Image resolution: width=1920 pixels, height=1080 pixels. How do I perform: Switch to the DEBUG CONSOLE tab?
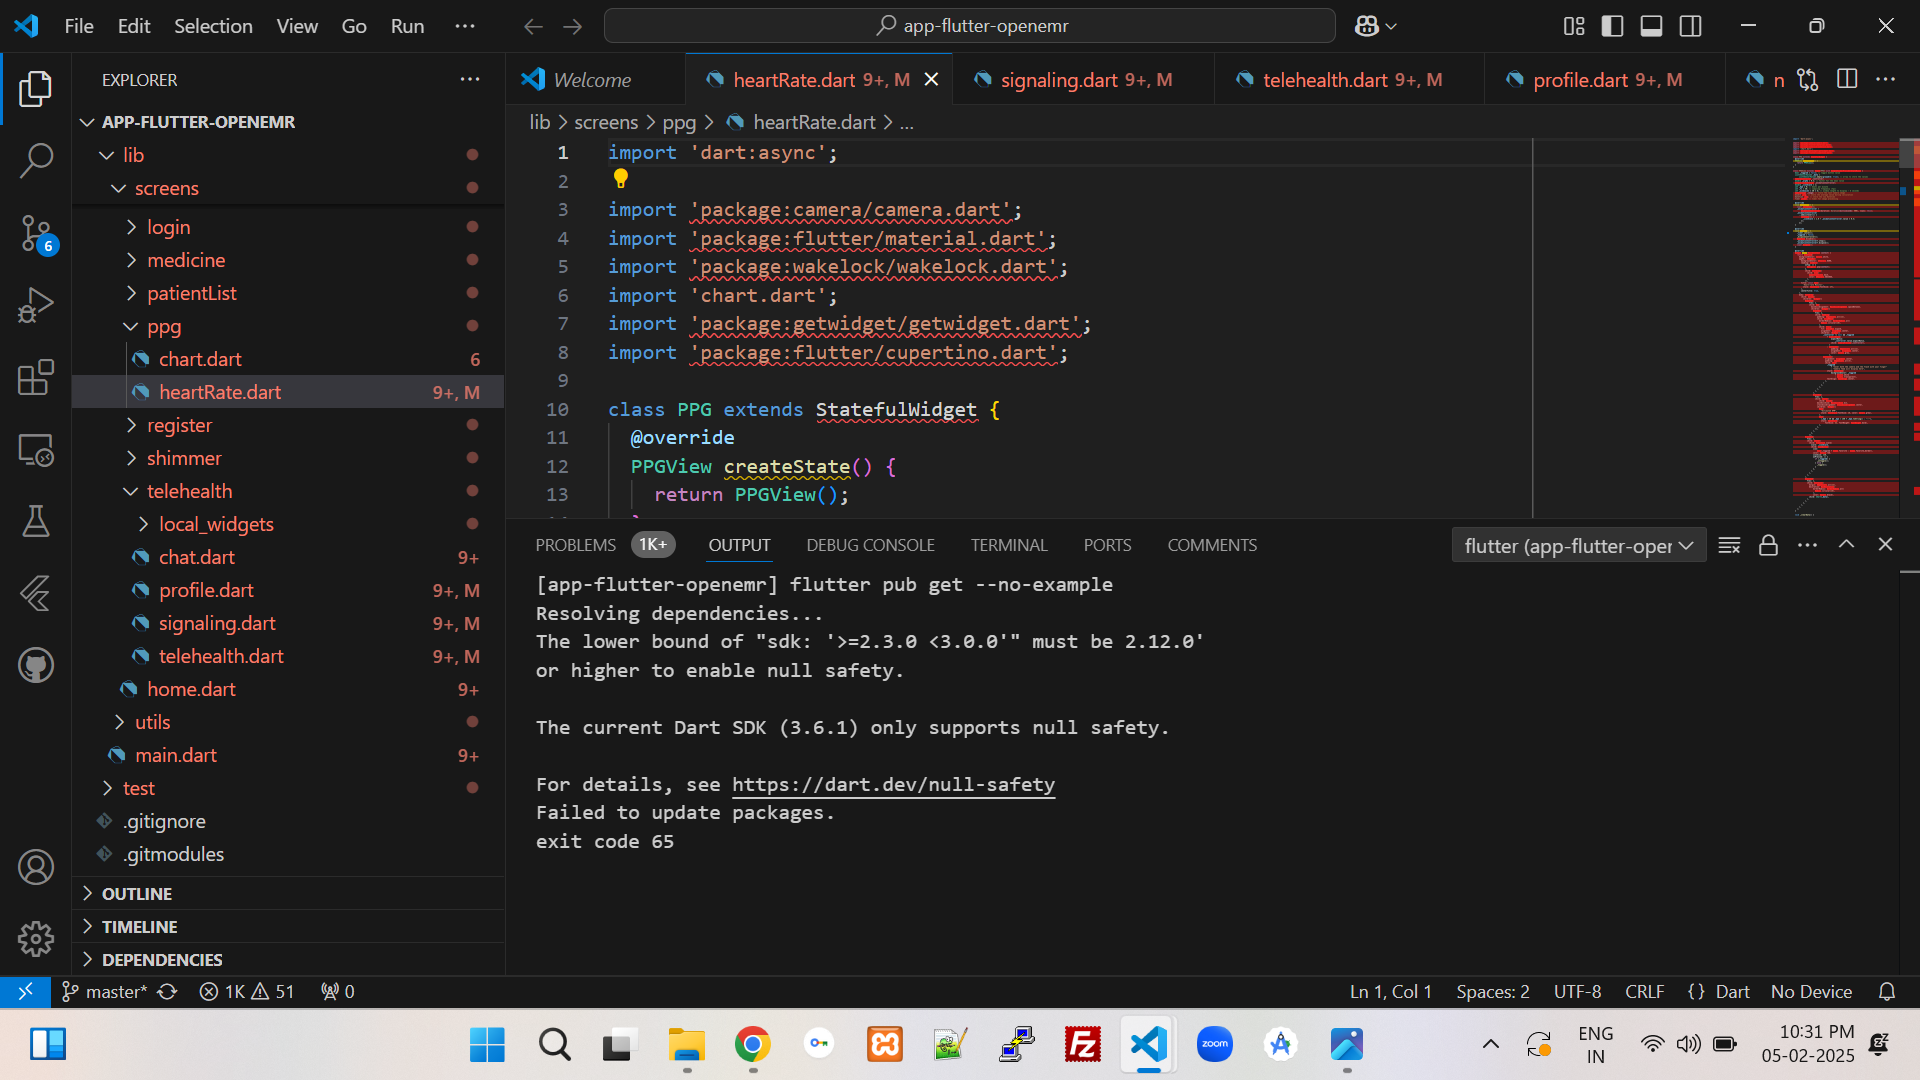(870, 545)
